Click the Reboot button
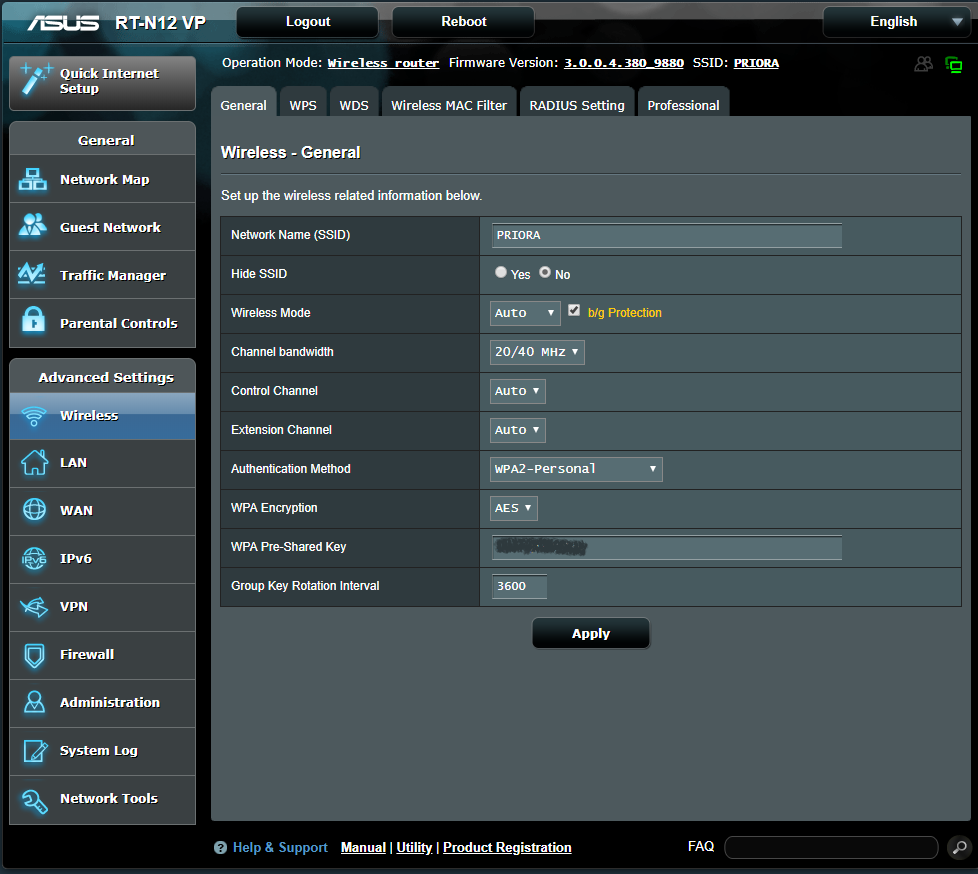Image resolution: width=978 pixels, height=874 pixels. tap(463, 22)
